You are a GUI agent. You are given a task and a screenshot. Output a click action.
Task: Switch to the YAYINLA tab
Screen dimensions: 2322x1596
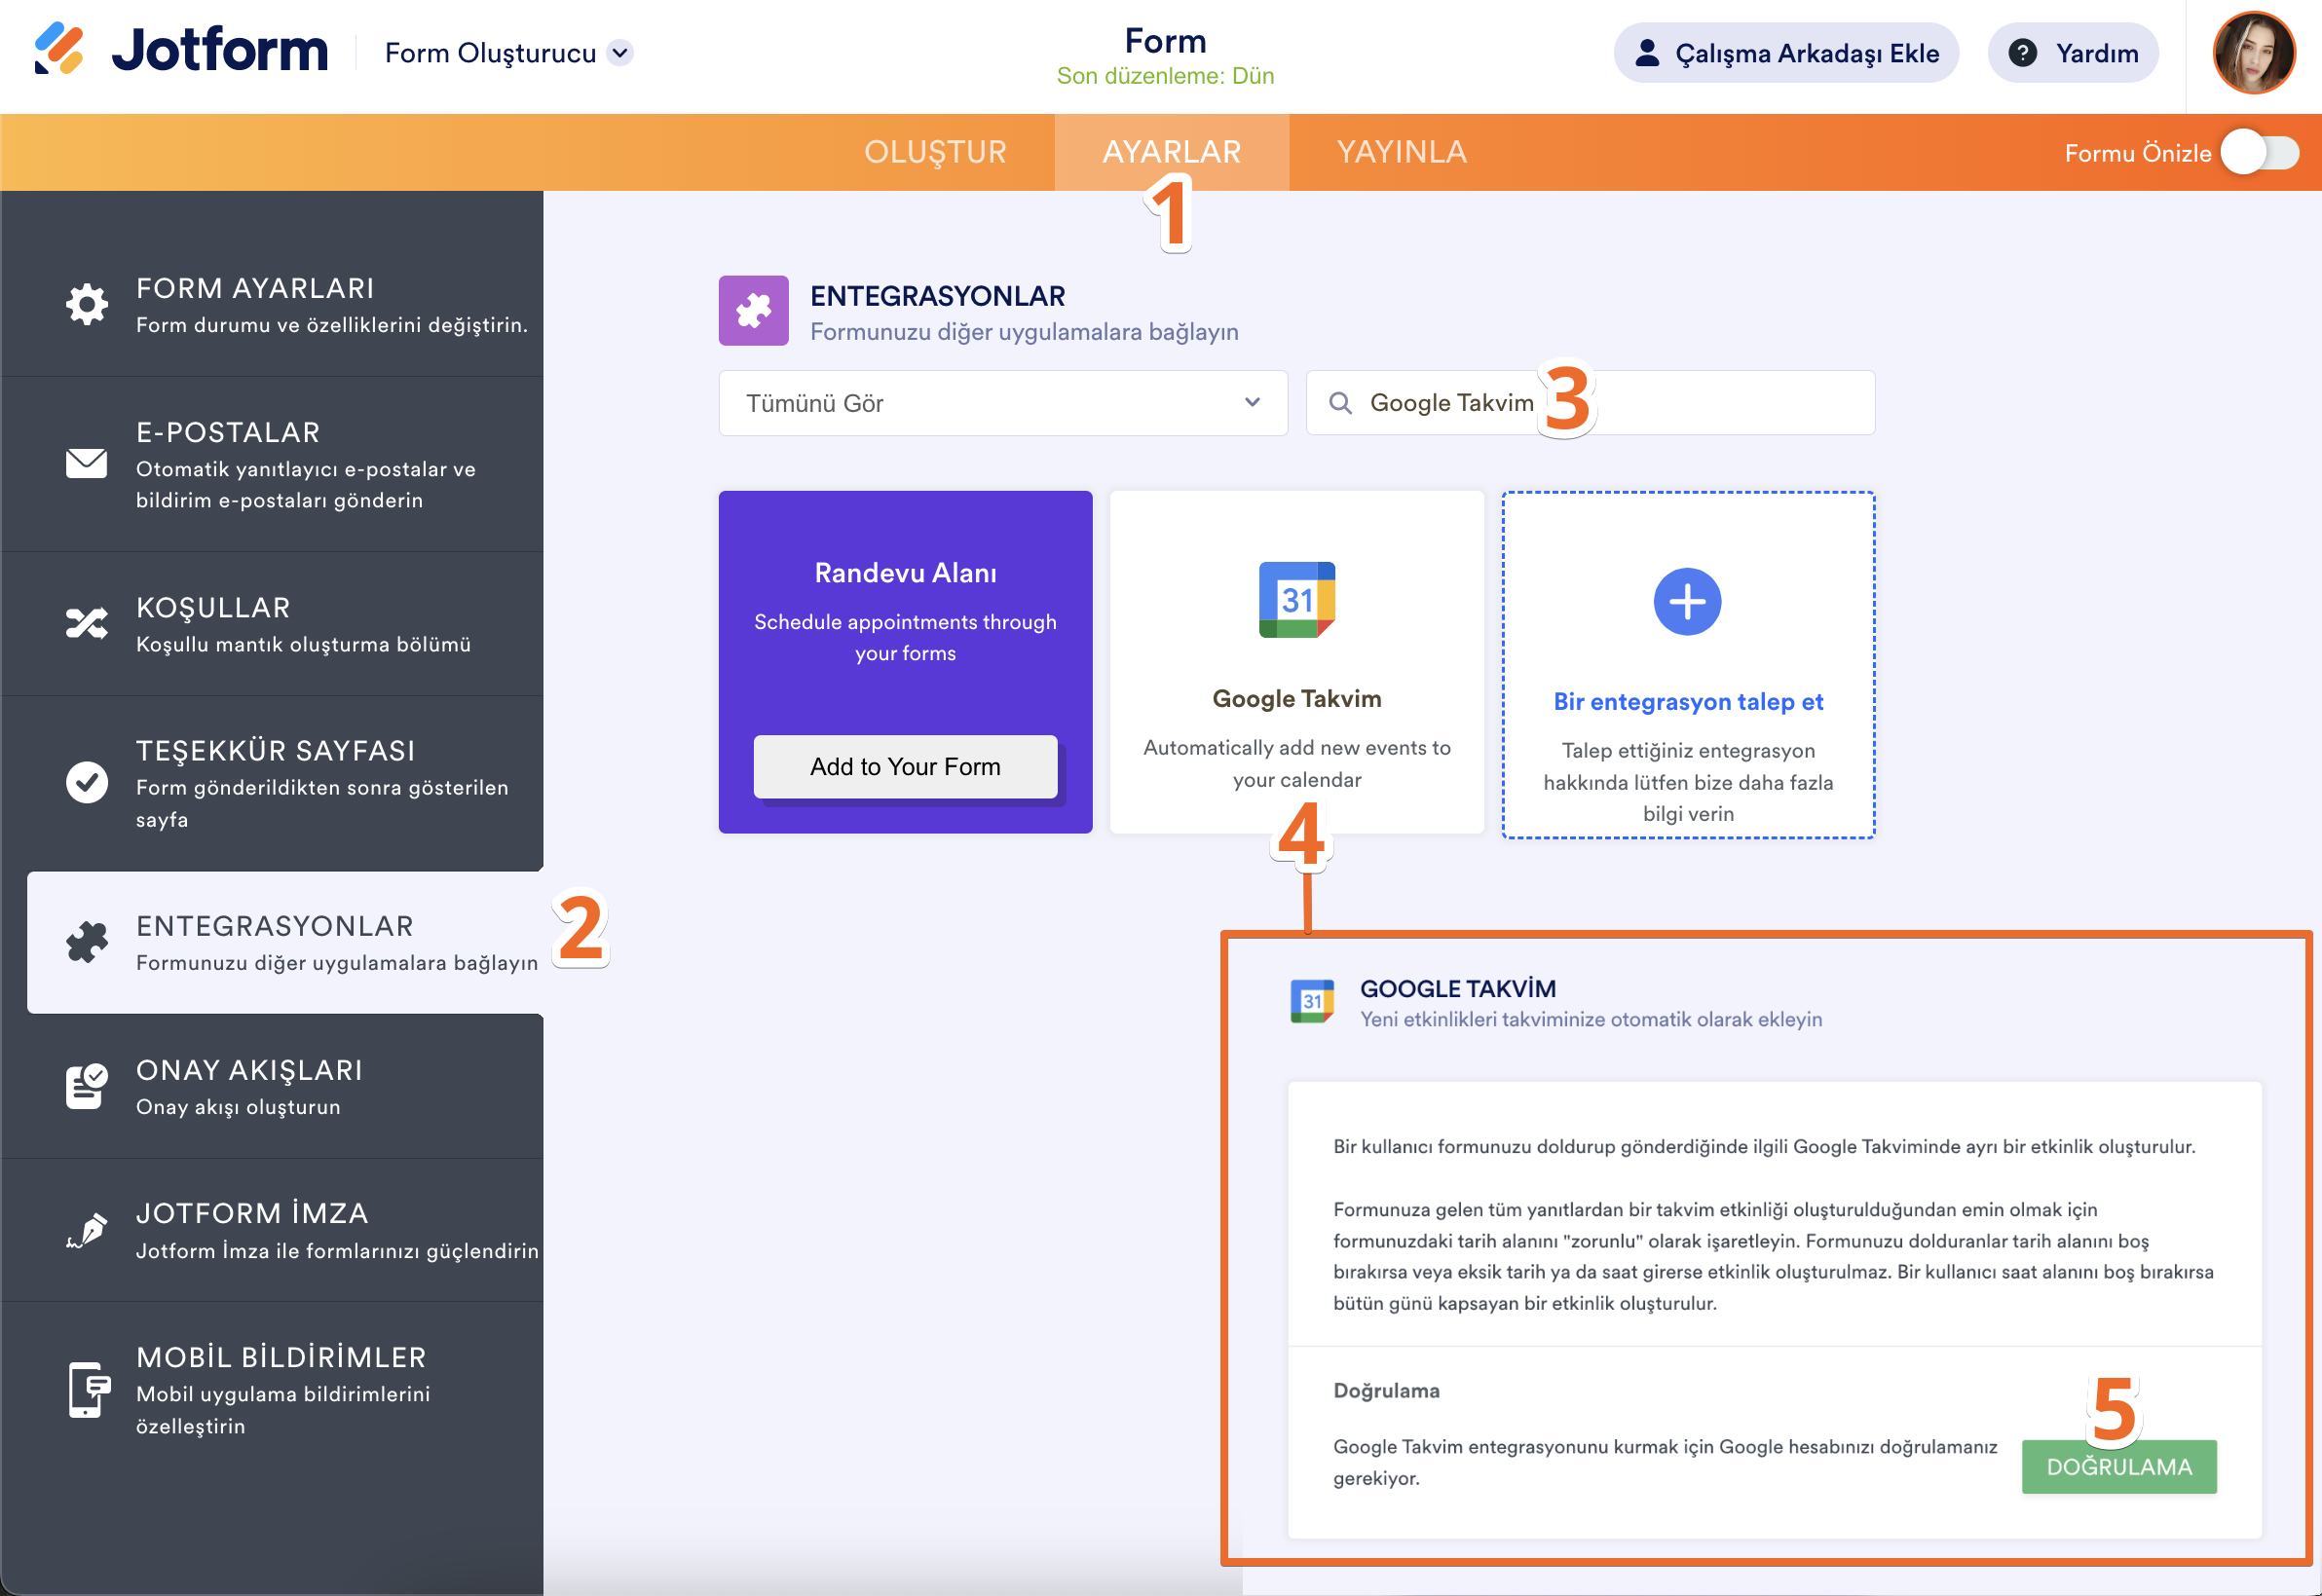tap(1401, 152)
